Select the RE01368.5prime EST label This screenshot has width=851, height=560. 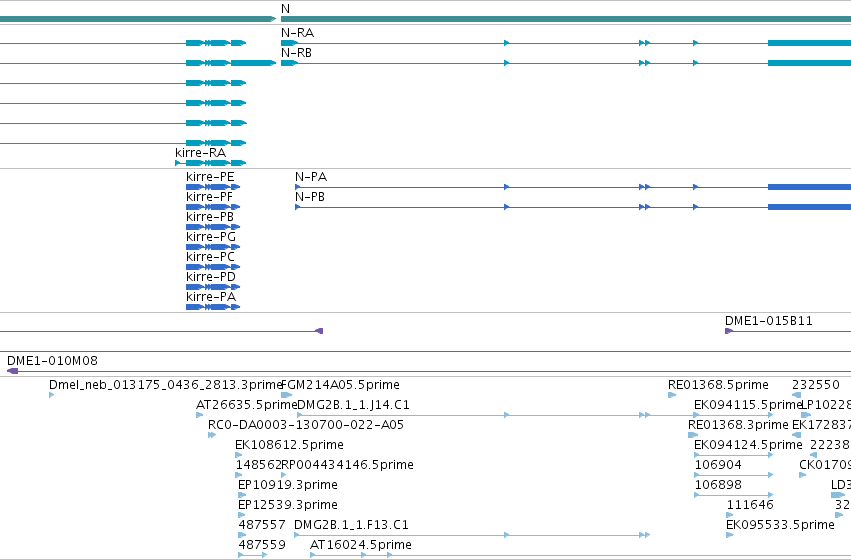click(718, 385)
